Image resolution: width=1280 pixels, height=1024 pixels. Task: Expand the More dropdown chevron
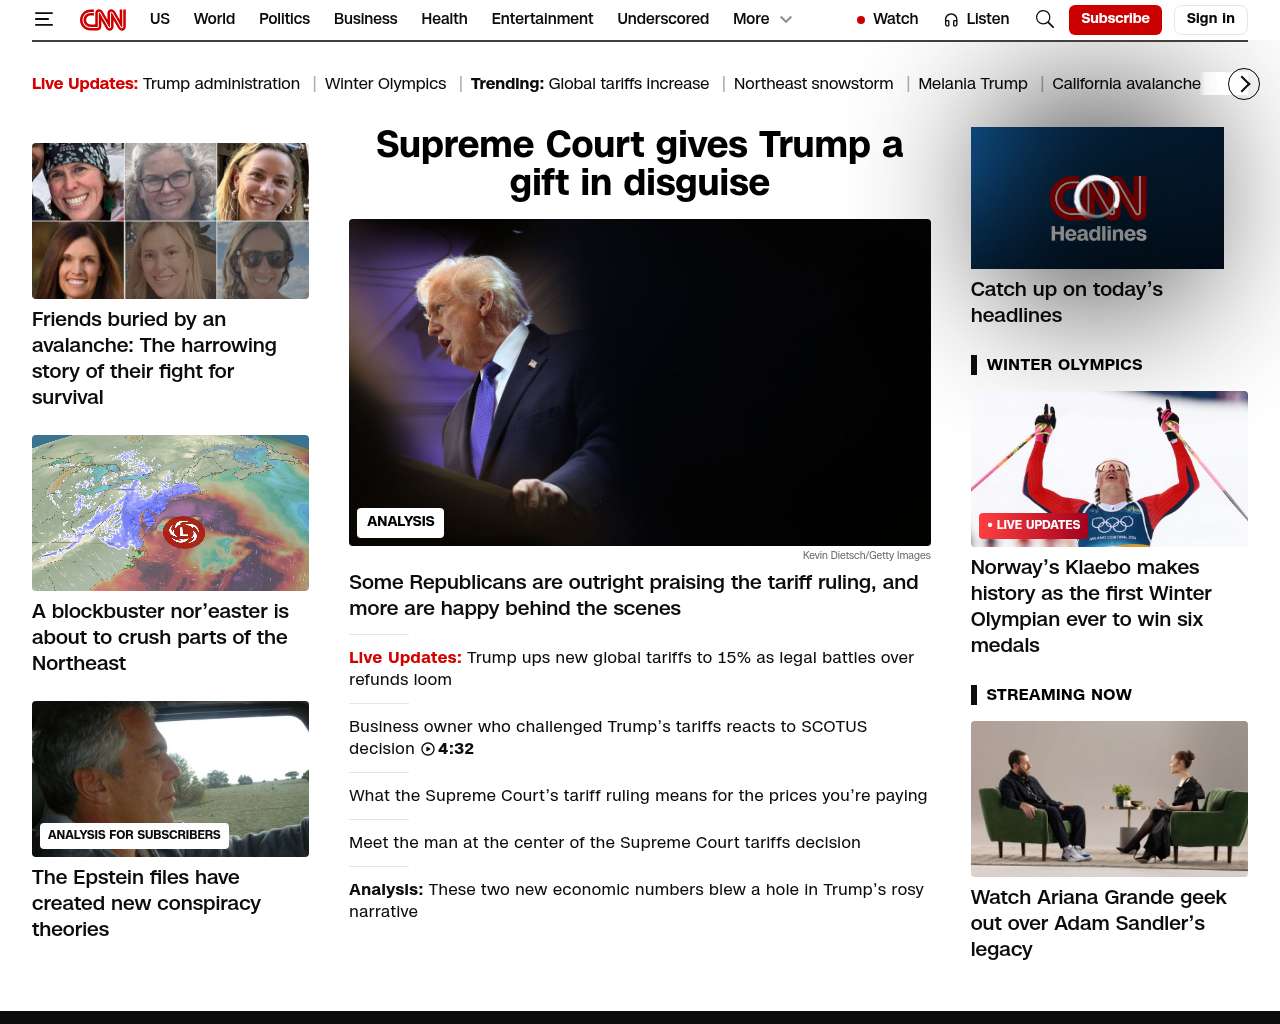point(786,20)
